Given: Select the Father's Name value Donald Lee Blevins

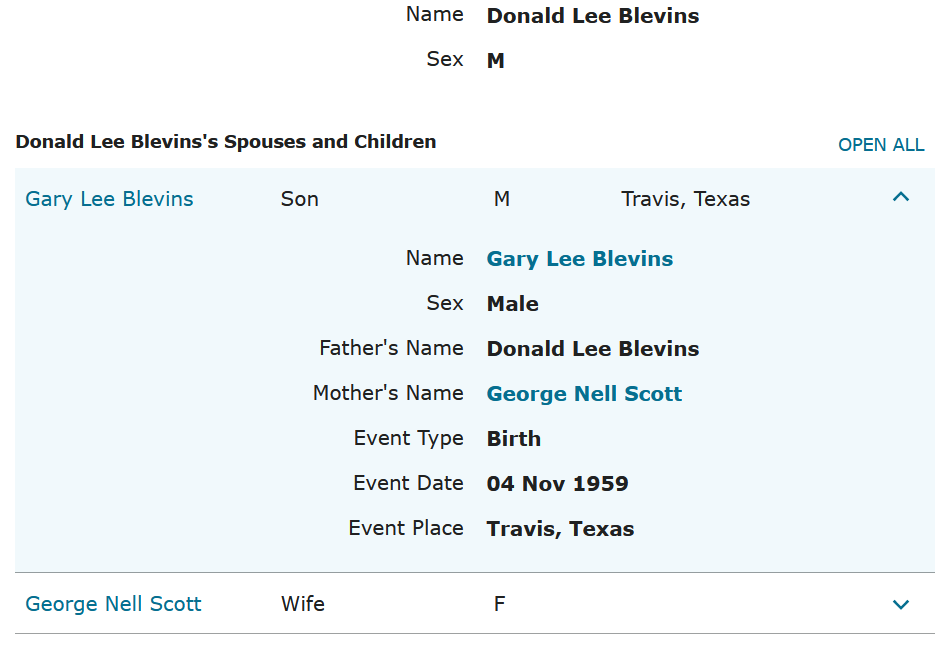Looking at the screenshot, I should coord(592,349).
